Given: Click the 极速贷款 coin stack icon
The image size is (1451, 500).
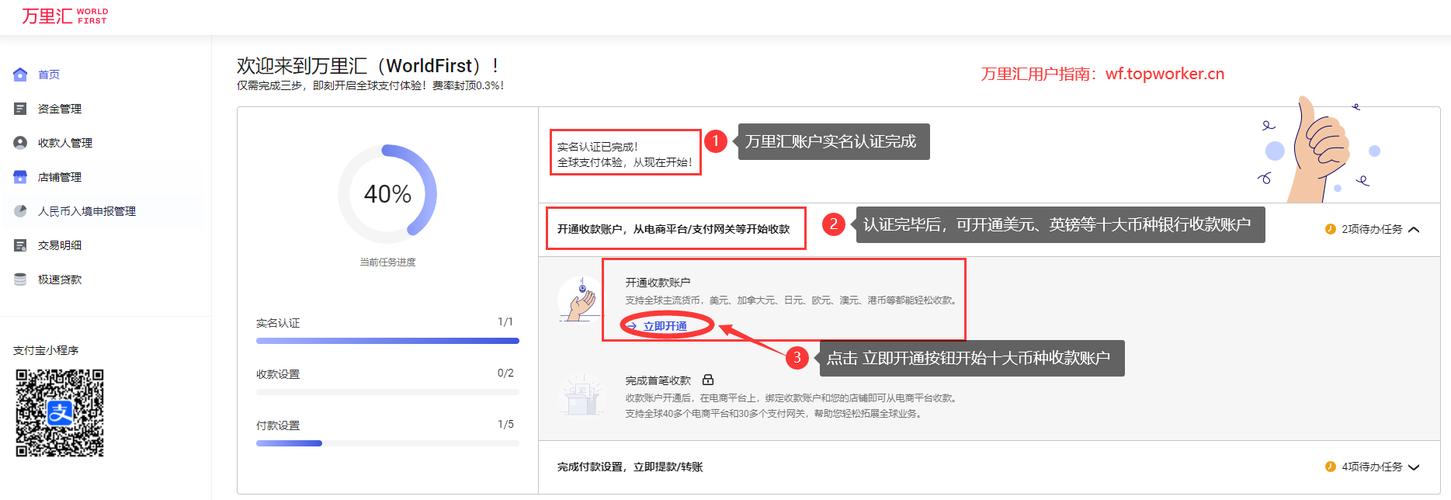Looking at the screenshot, I should tap(20, 279).
